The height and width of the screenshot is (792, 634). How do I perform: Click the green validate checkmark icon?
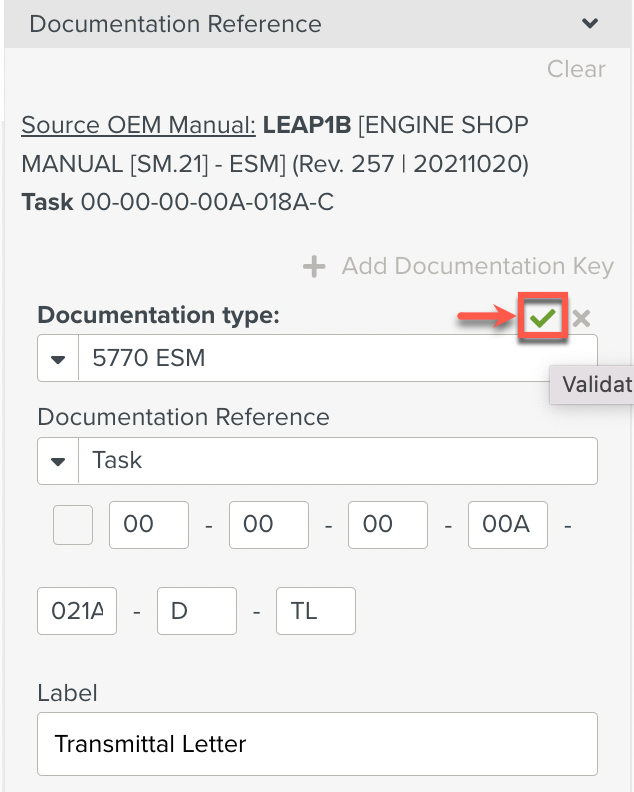pyautogui.click(x=543, y=319)
